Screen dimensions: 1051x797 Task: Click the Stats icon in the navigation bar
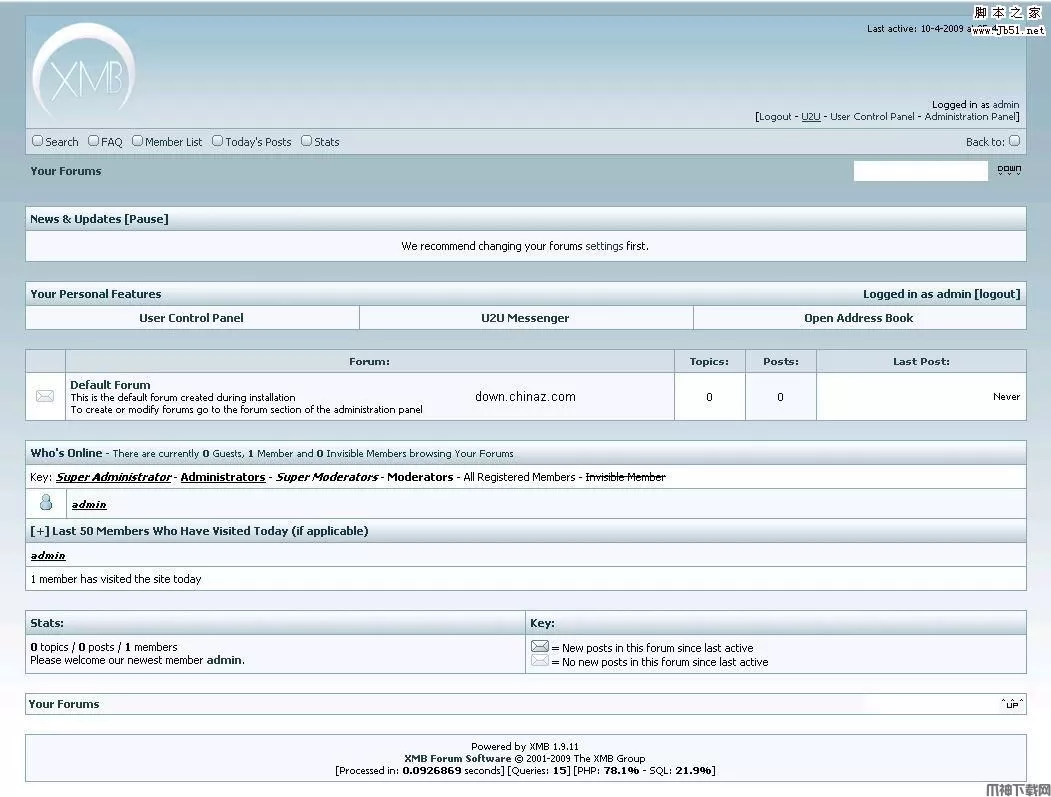pos(305,141)
